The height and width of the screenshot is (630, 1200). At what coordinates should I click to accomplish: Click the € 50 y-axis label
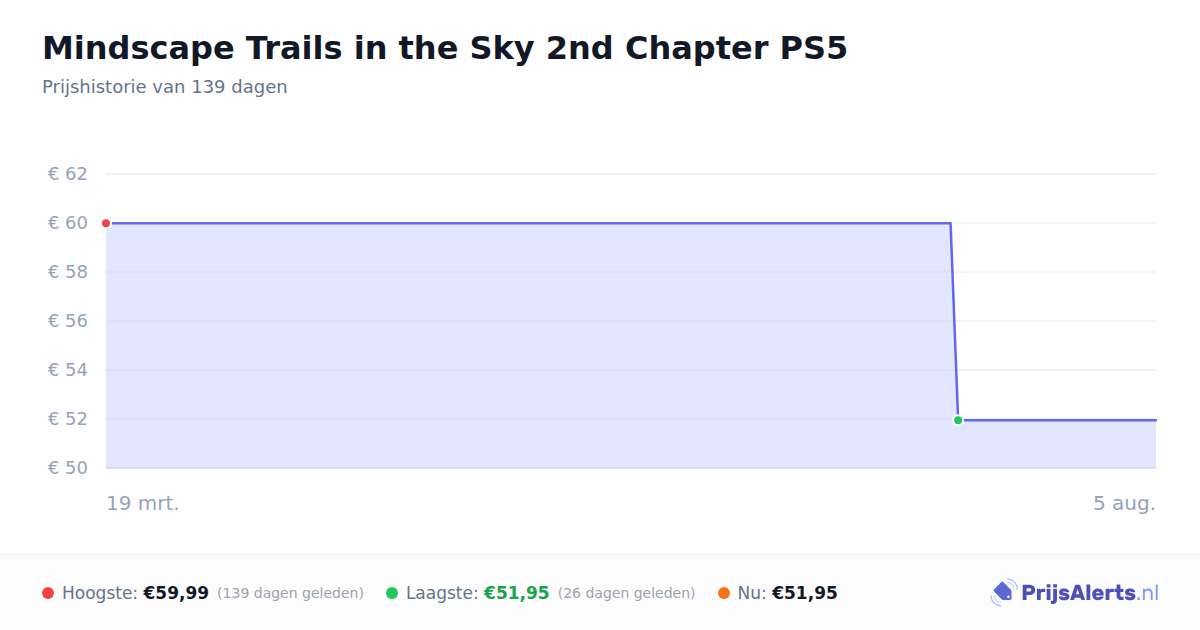click(x=68, y=468)
